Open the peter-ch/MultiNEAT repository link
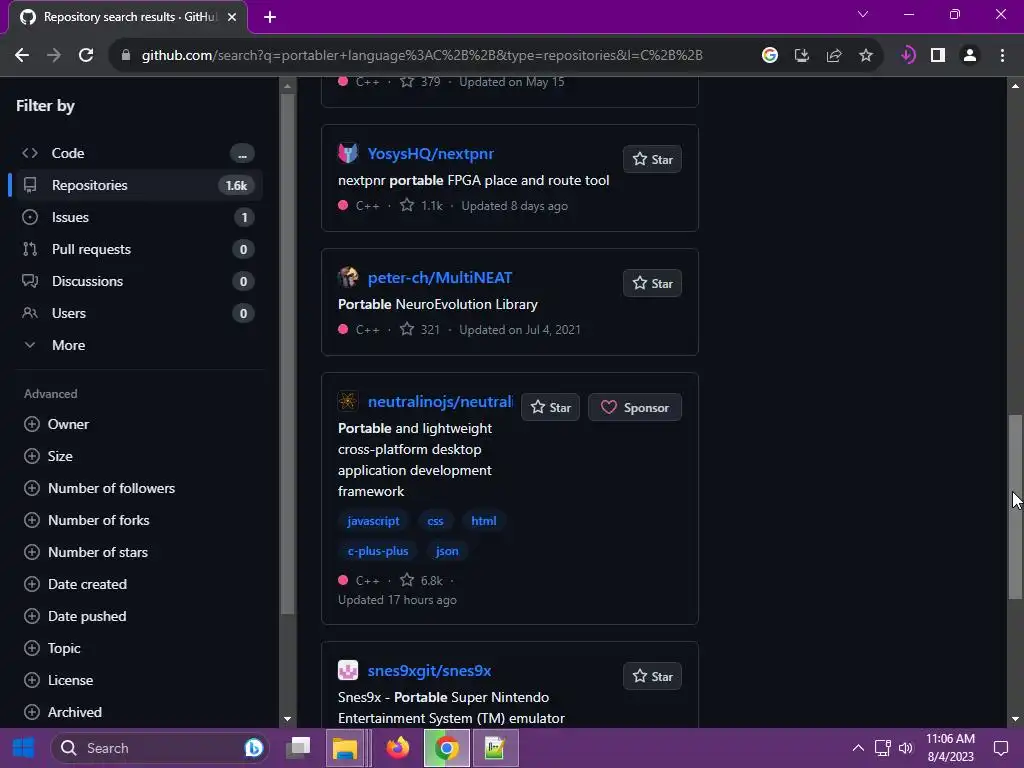This screenshot has height=768, width=1024. click(x=440, y=278)
